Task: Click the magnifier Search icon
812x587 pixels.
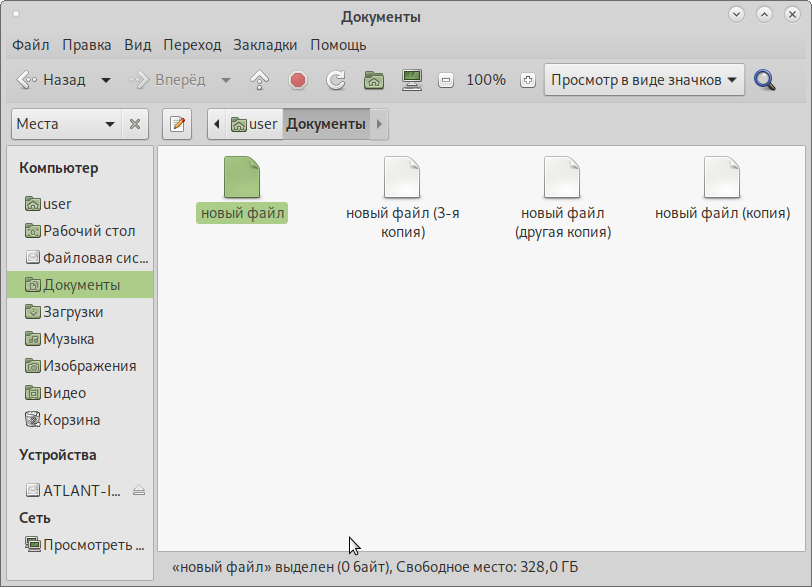Action: point(765,80)
